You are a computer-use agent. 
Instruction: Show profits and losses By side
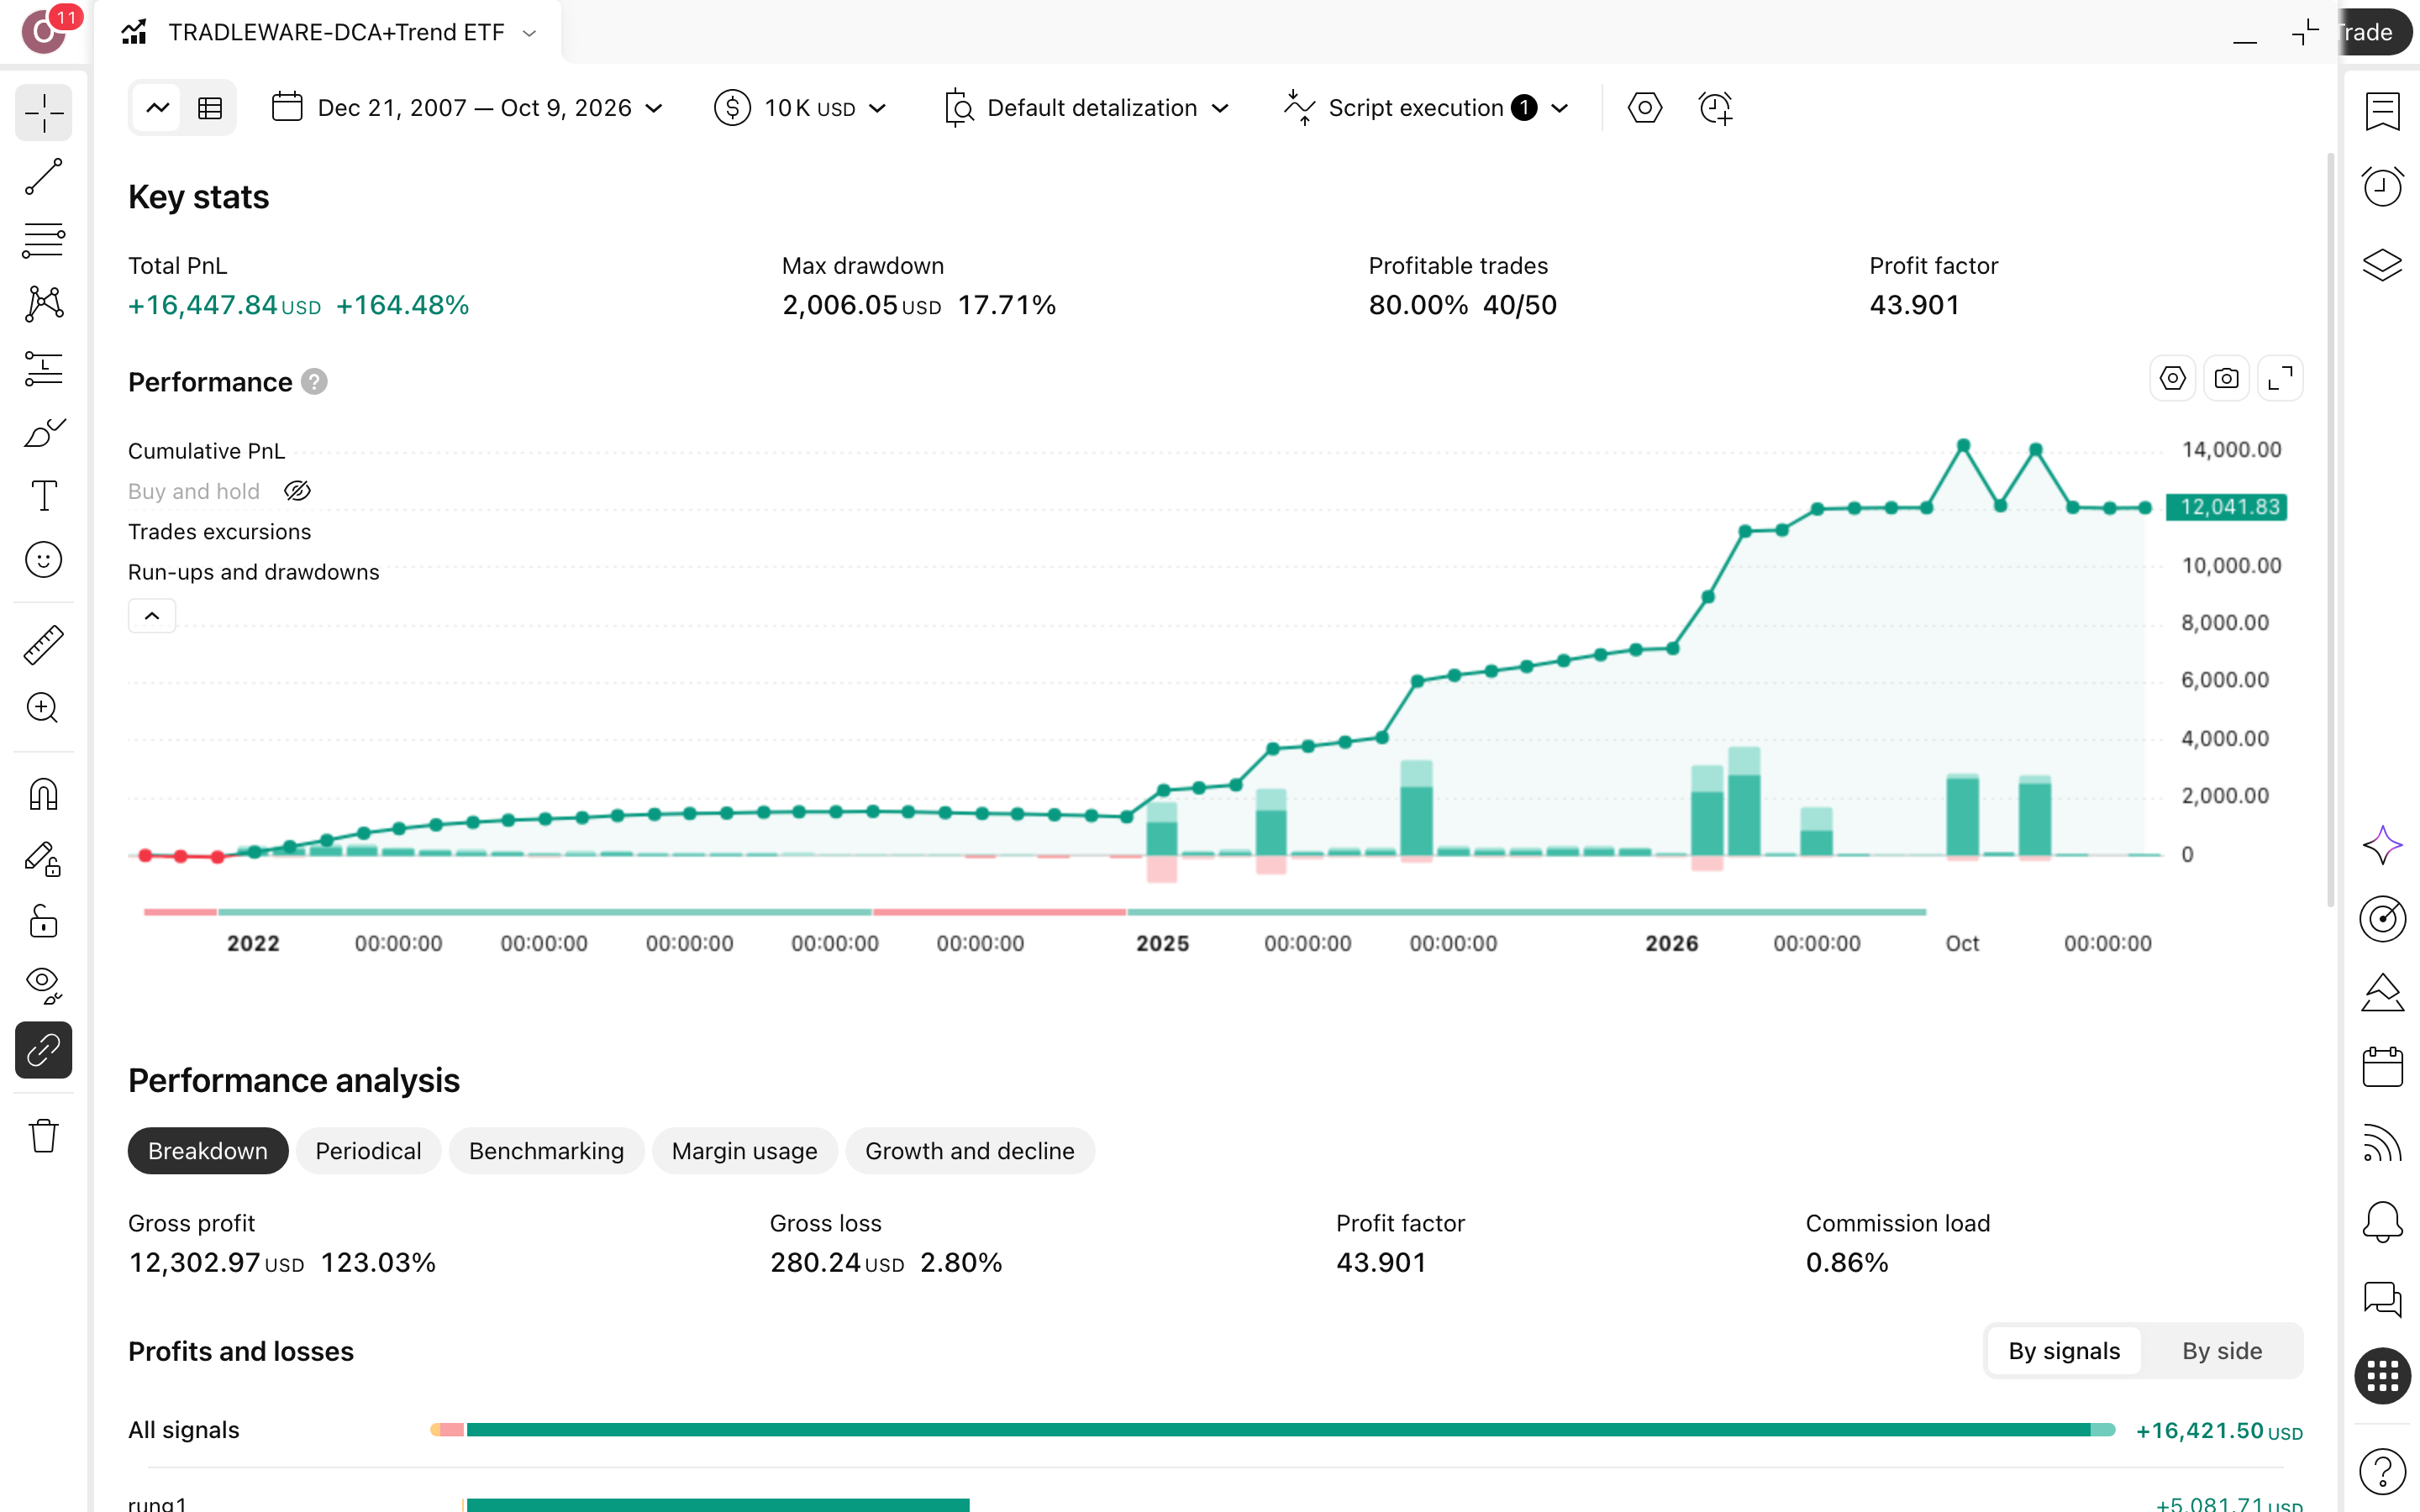click(x=2222, y=1351)
